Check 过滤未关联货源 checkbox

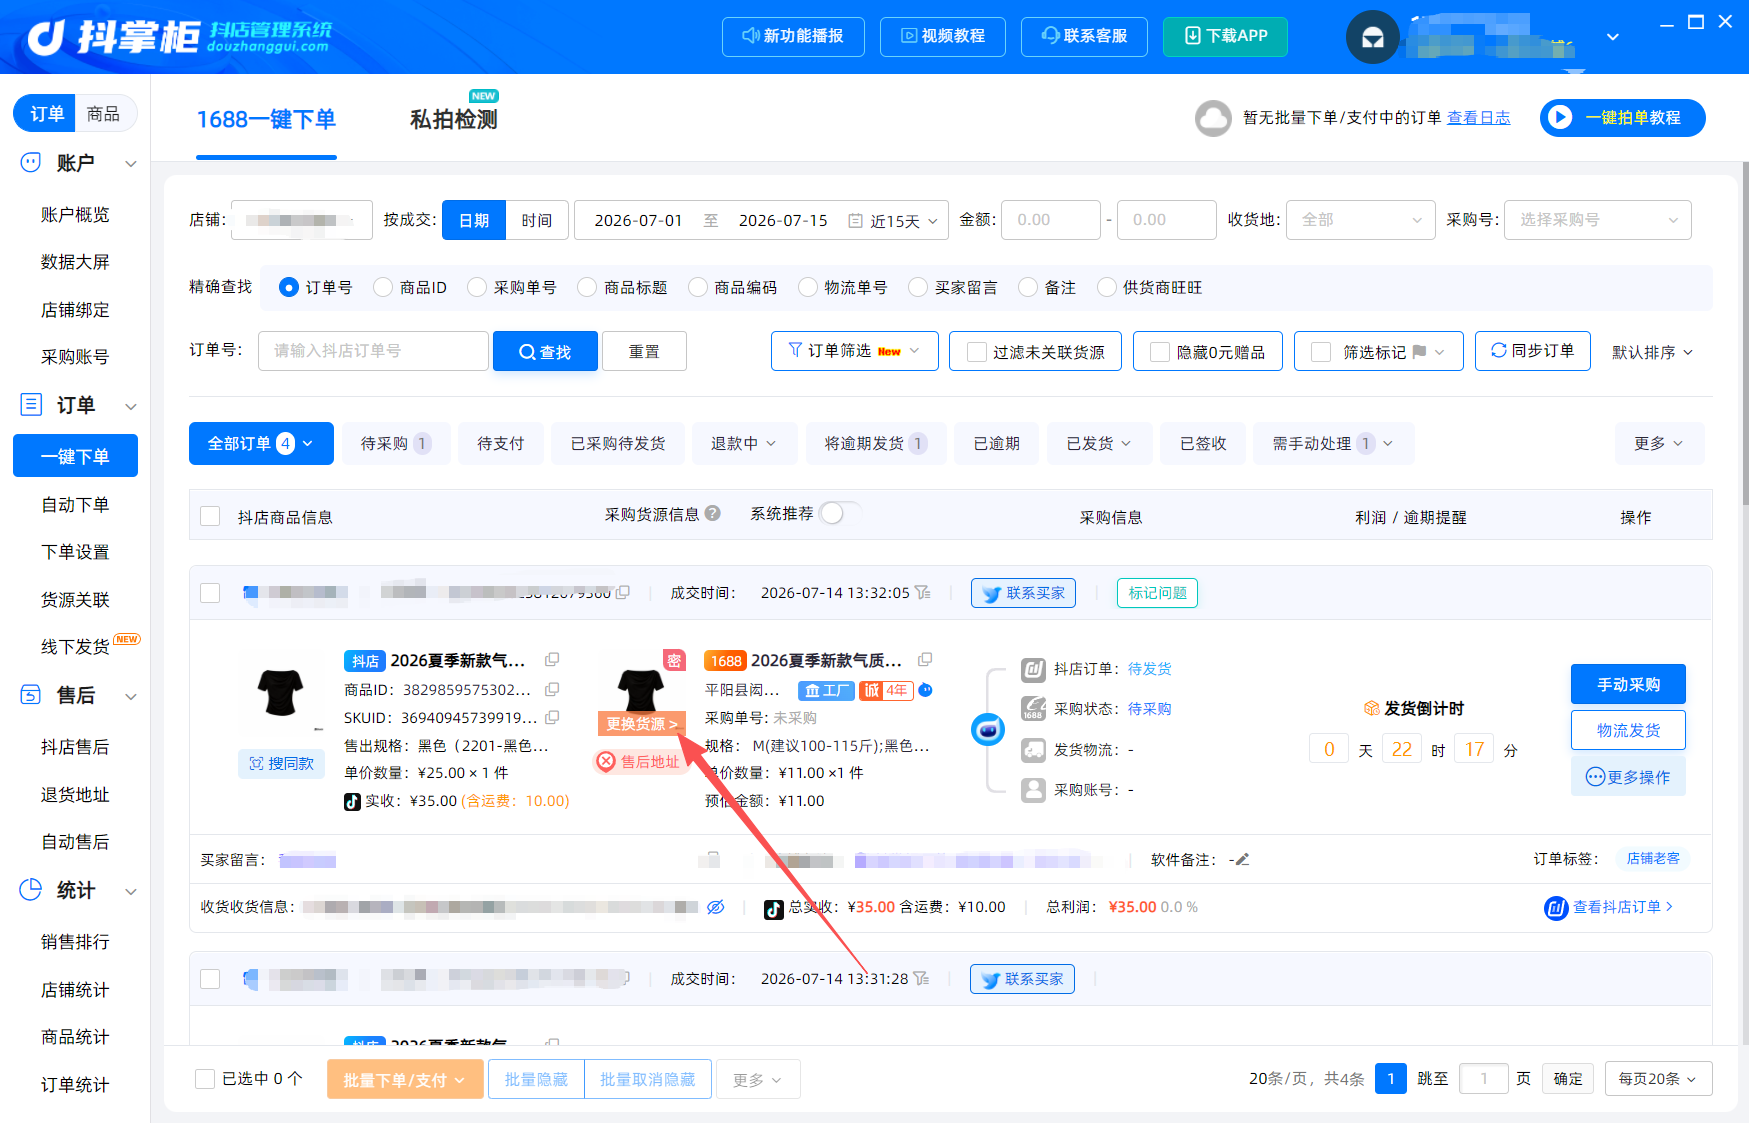[x=977, y=352]
